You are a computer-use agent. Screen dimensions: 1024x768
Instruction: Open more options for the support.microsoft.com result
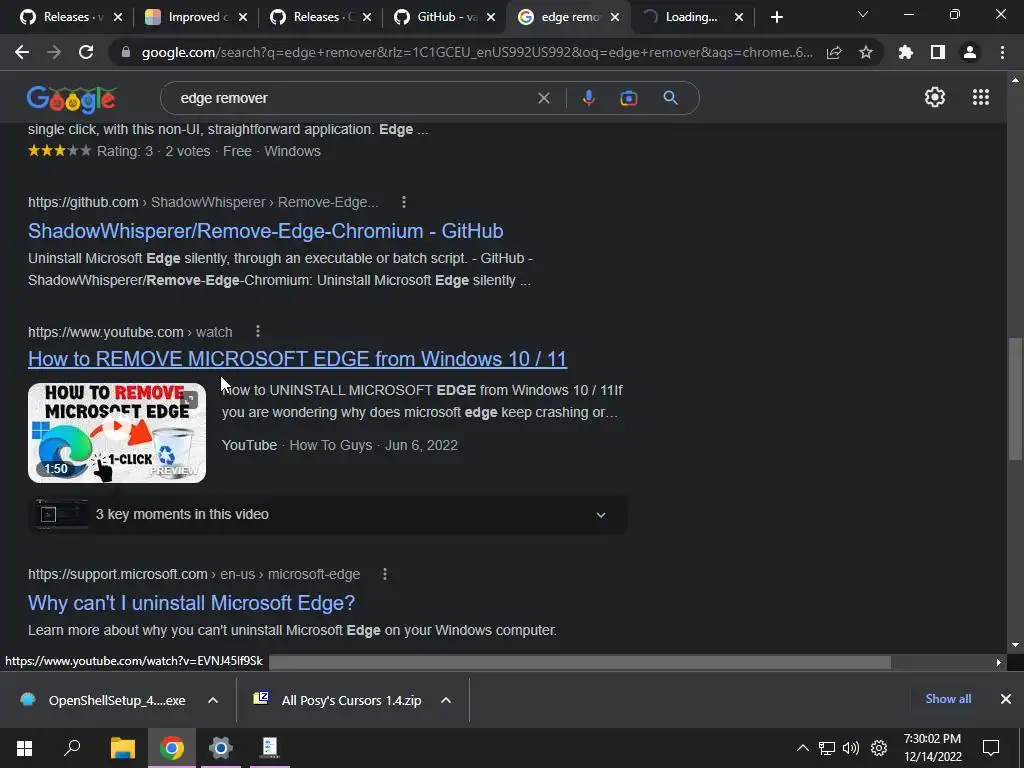coord(385,574)
